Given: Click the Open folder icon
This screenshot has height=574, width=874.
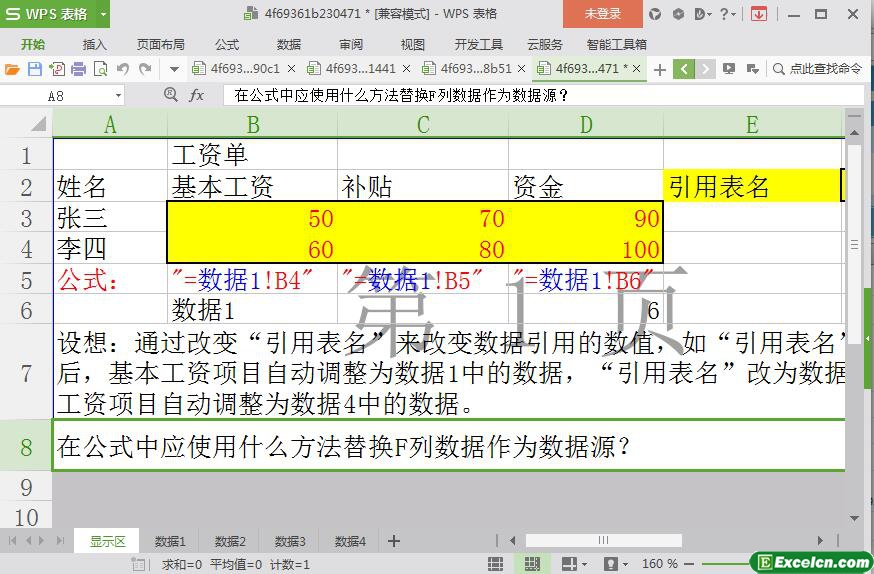Looking at the screenshot, I should 12,69.
